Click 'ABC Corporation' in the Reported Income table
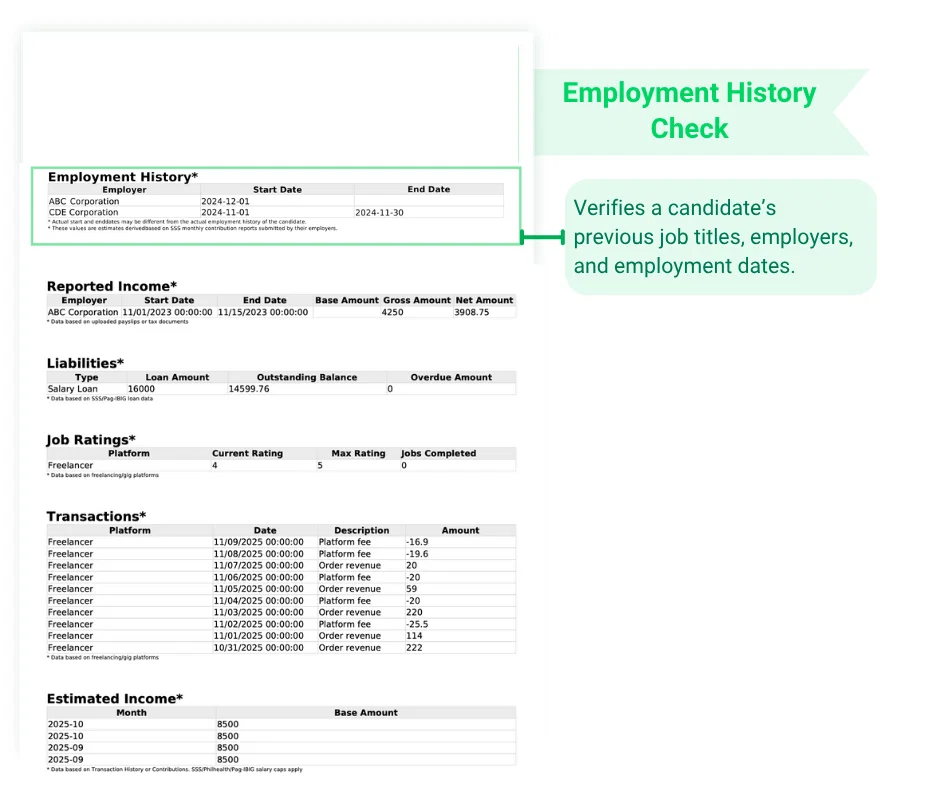940x788 pixels. 83,312
